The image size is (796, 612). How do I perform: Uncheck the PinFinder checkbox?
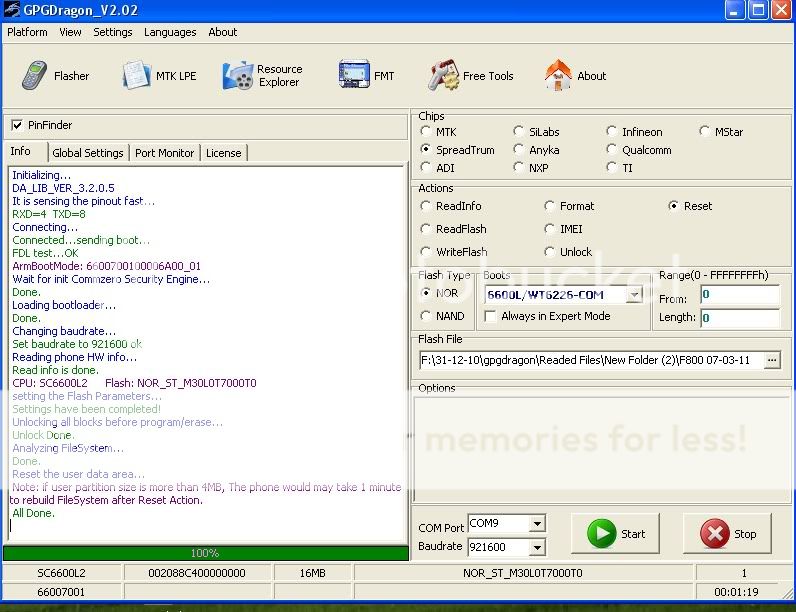click(17, 125)
